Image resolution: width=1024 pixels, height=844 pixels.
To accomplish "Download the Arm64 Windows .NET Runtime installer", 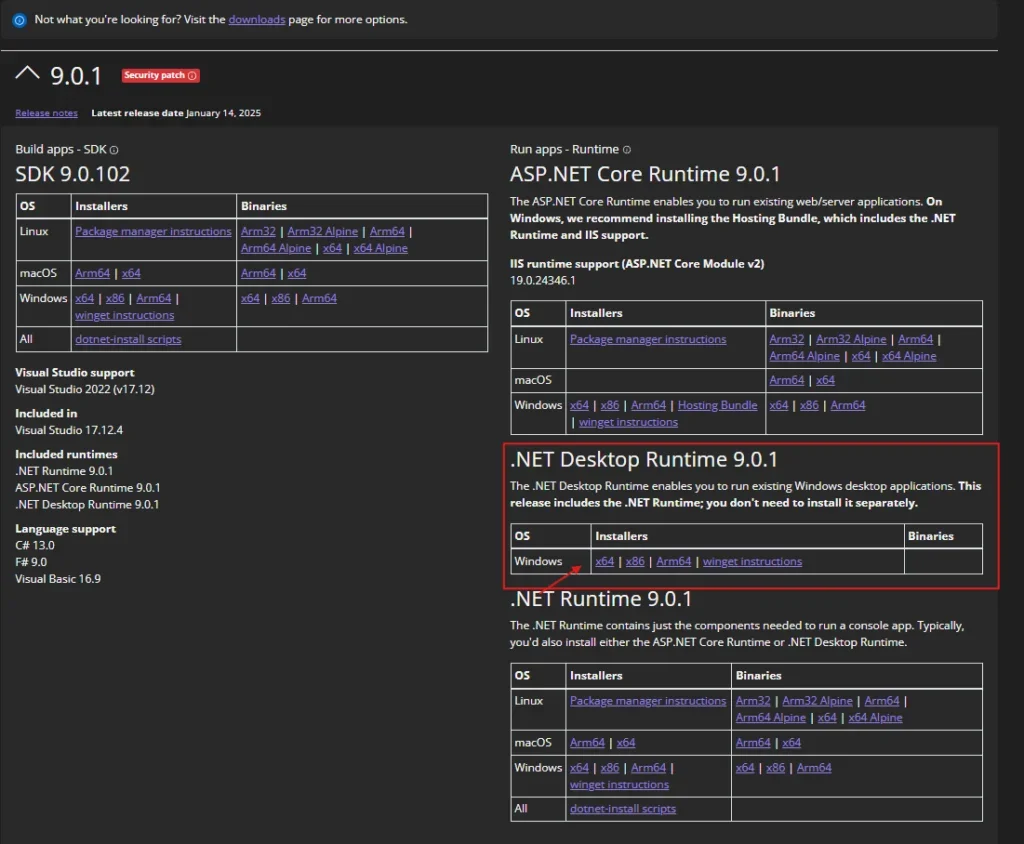I will tap(647, 766).
